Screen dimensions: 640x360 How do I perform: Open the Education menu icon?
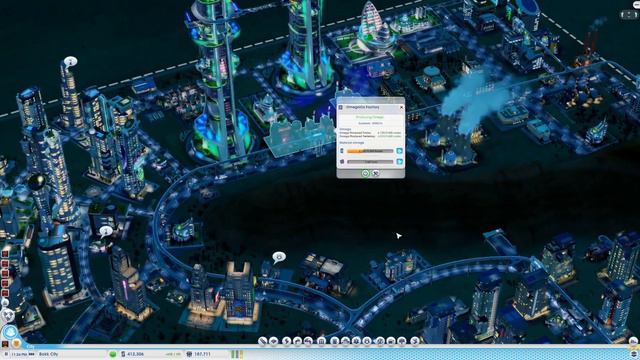380,342
